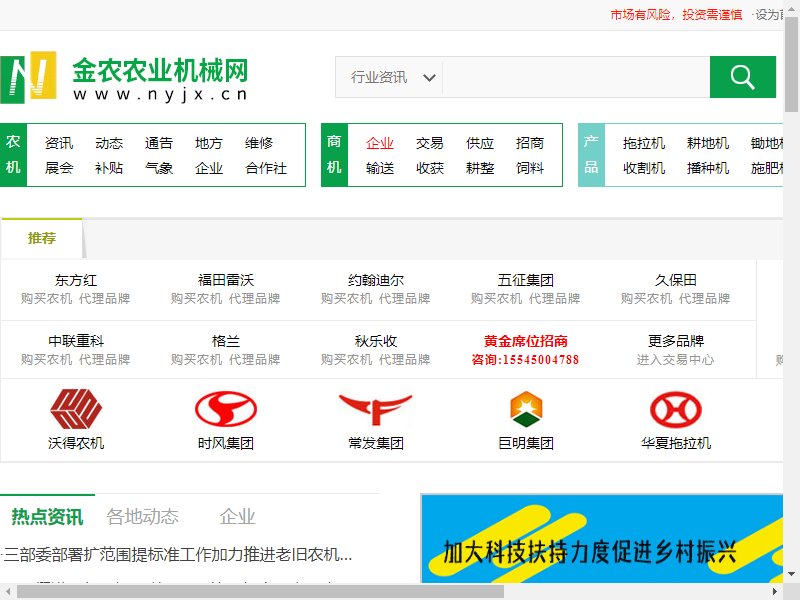Click the 金农农业机械网 site logo
Viewport: 800px width, 600px height.
pos(124,78)
